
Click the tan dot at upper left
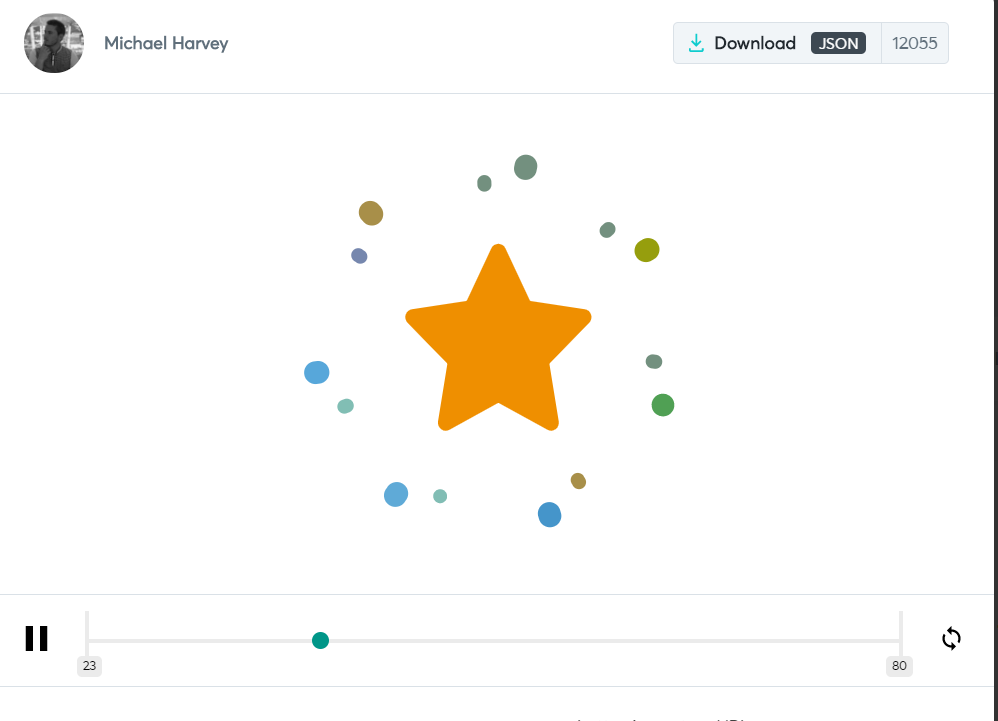pos(371,213)
